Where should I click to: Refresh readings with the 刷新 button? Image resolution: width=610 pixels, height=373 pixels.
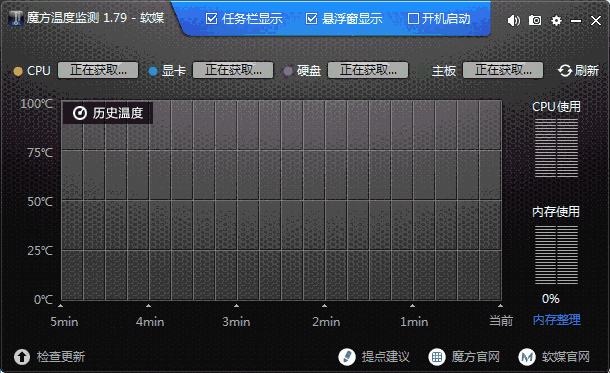pos(578,71)
